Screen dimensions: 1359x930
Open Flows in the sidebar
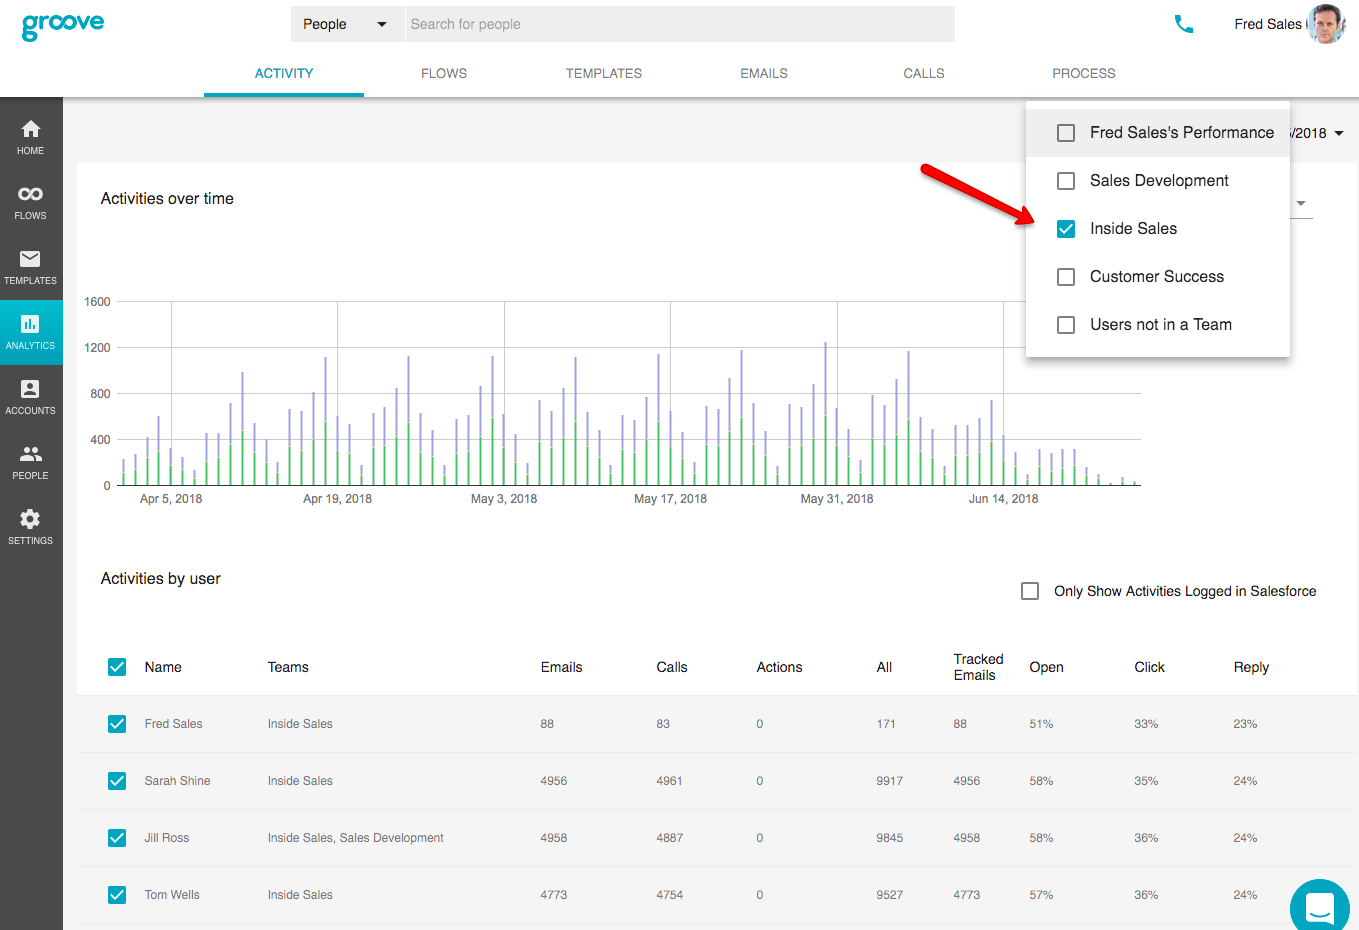pos(31,202)
